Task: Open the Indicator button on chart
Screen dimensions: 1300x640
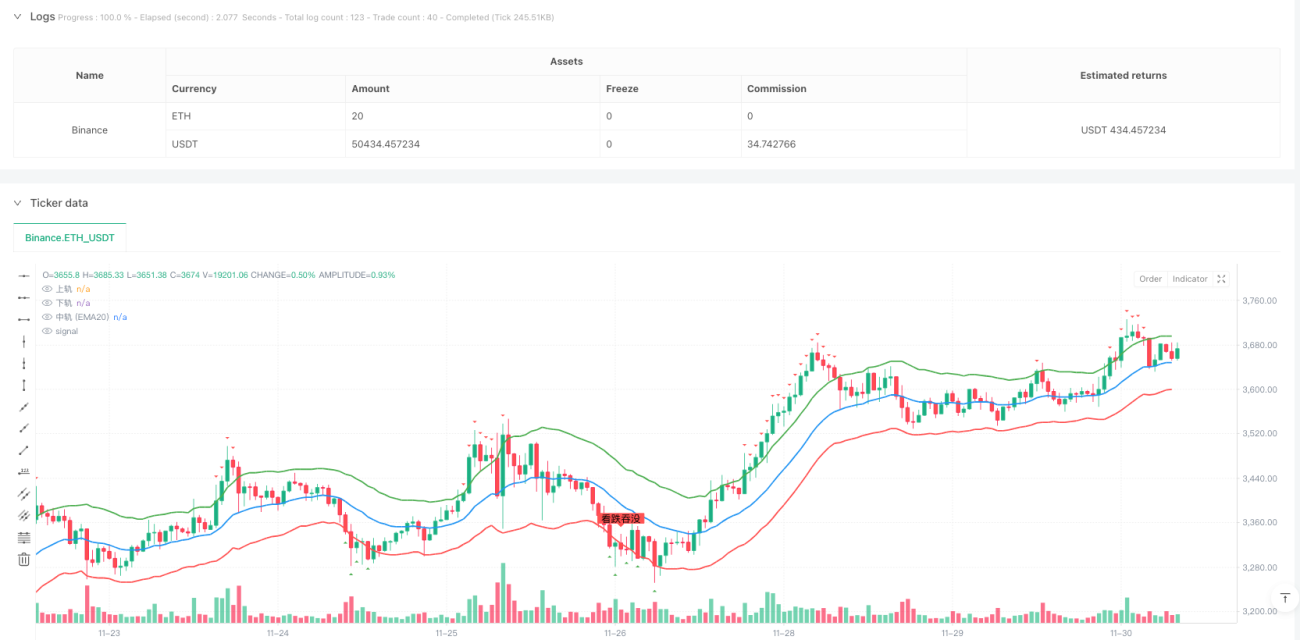Action: 1190,279
